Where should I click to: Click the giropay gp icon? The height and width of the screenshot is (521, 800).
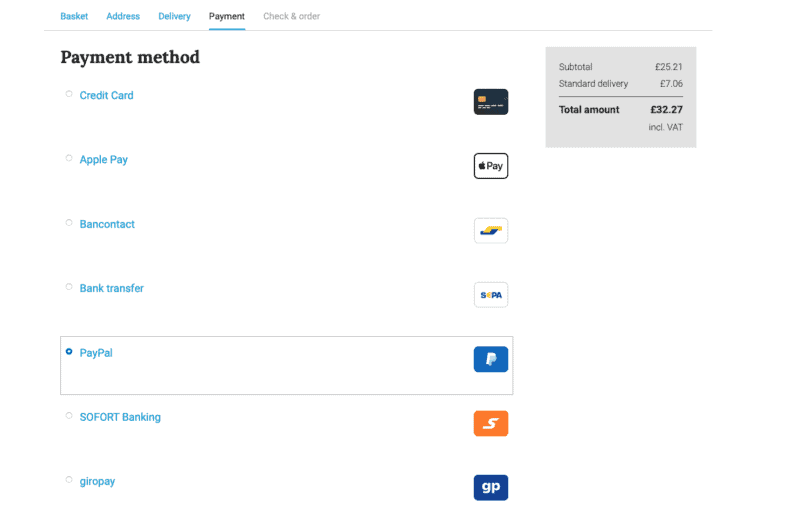pos(491,488)
